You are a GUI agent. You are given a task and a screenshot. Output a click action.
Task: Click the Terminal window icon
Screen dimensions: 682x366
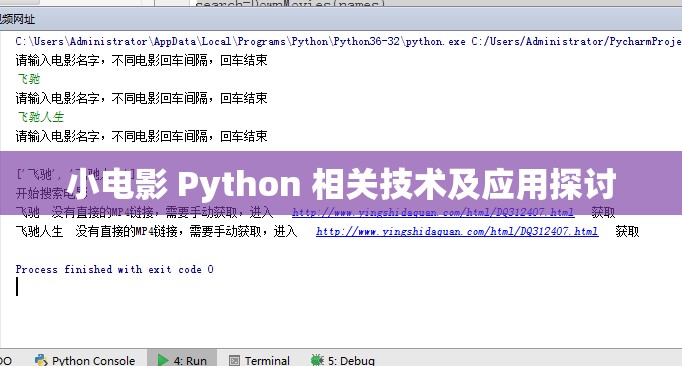pos(234,360)
